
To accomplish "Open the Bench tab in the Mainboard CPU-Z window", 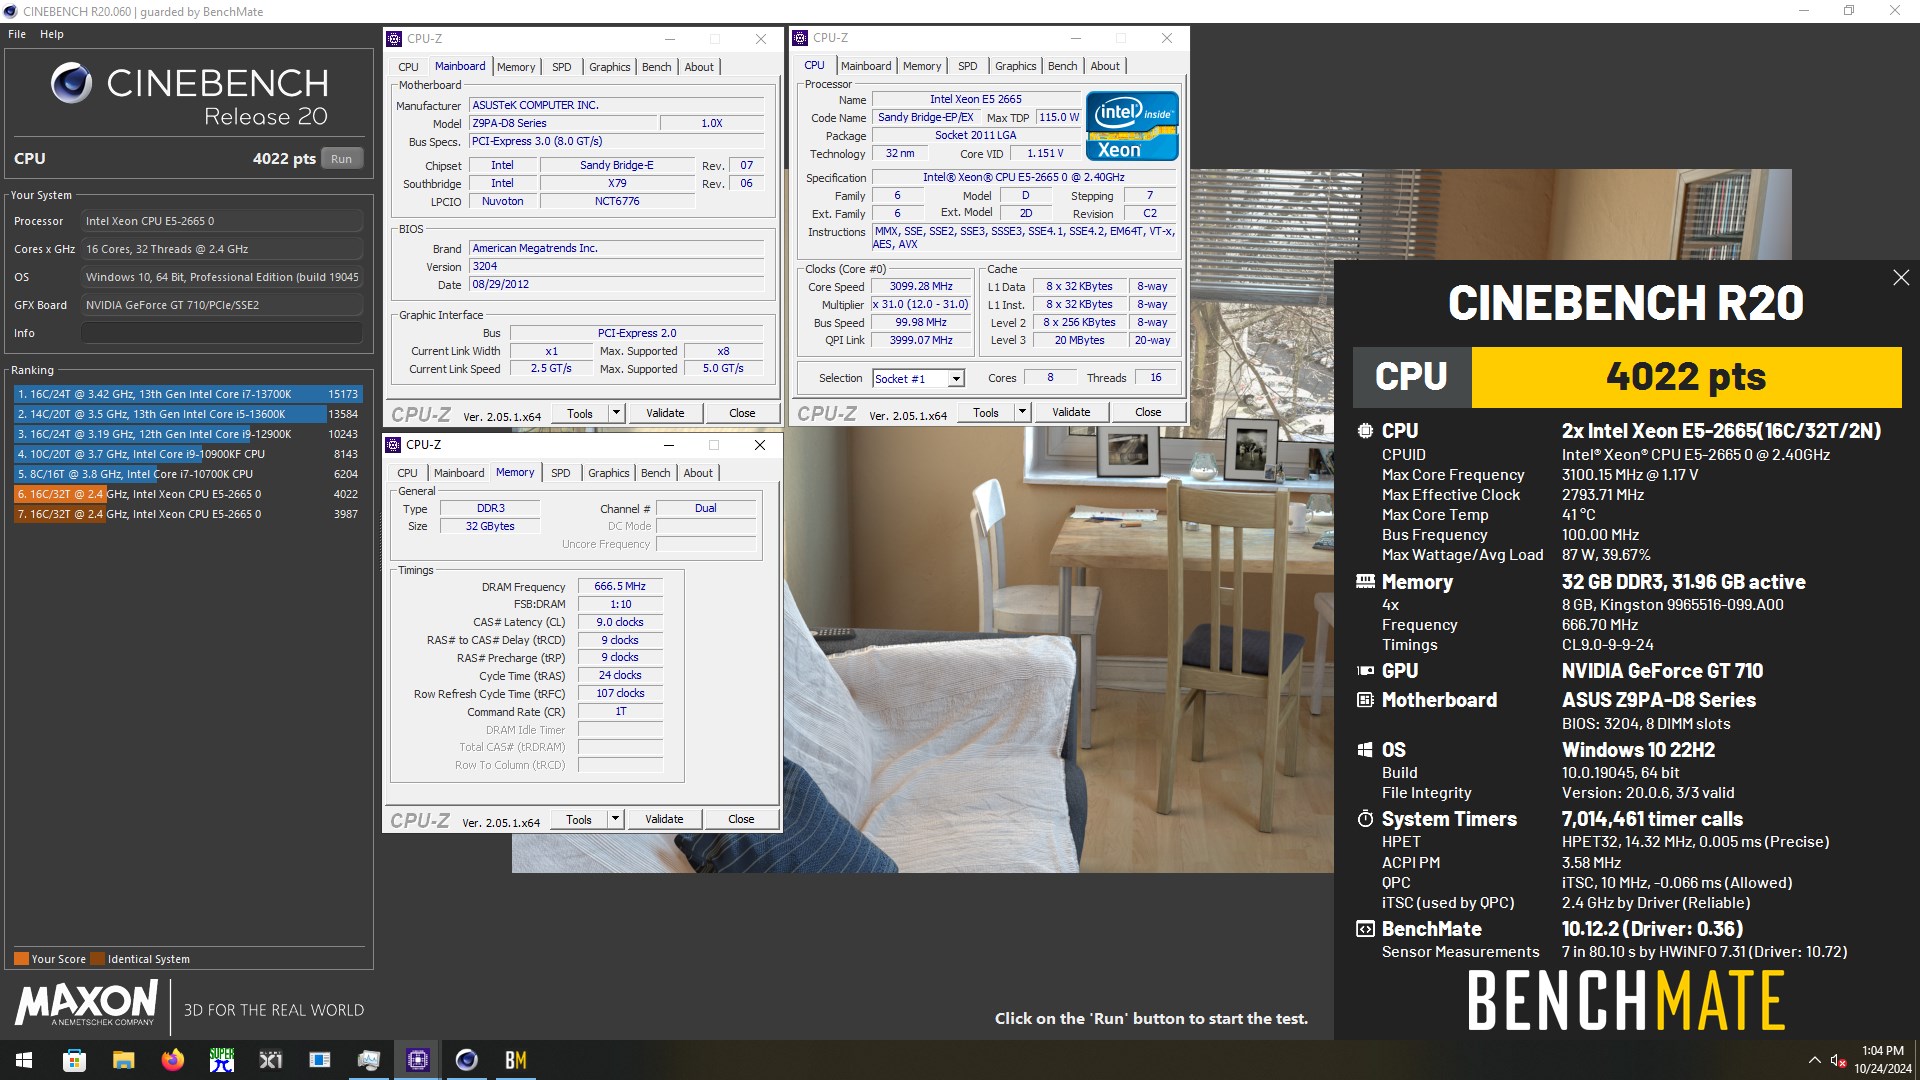I will point(656,67).
